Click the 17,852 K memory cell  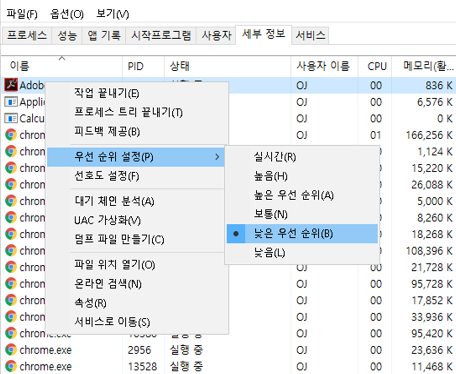coord(432,300)
